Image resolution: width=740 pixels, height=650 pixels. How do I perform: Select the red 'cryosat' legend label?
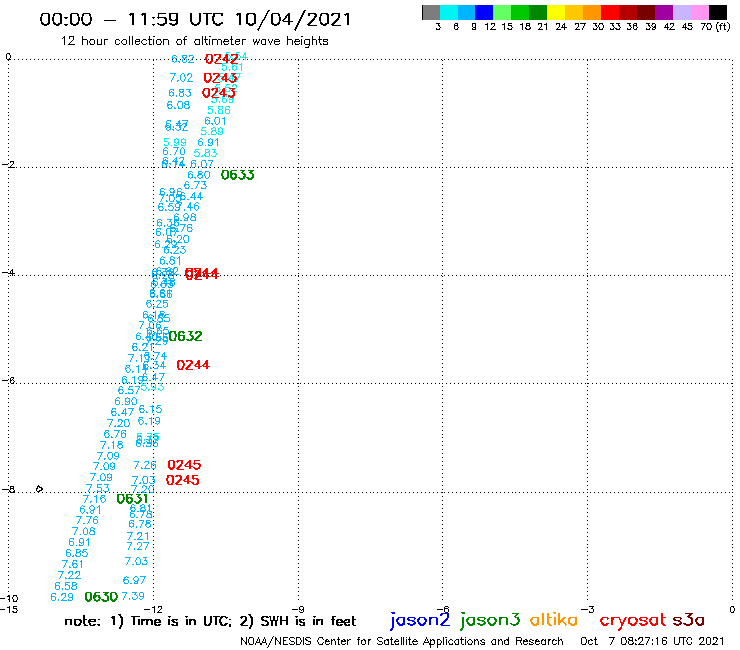[633, 619]
